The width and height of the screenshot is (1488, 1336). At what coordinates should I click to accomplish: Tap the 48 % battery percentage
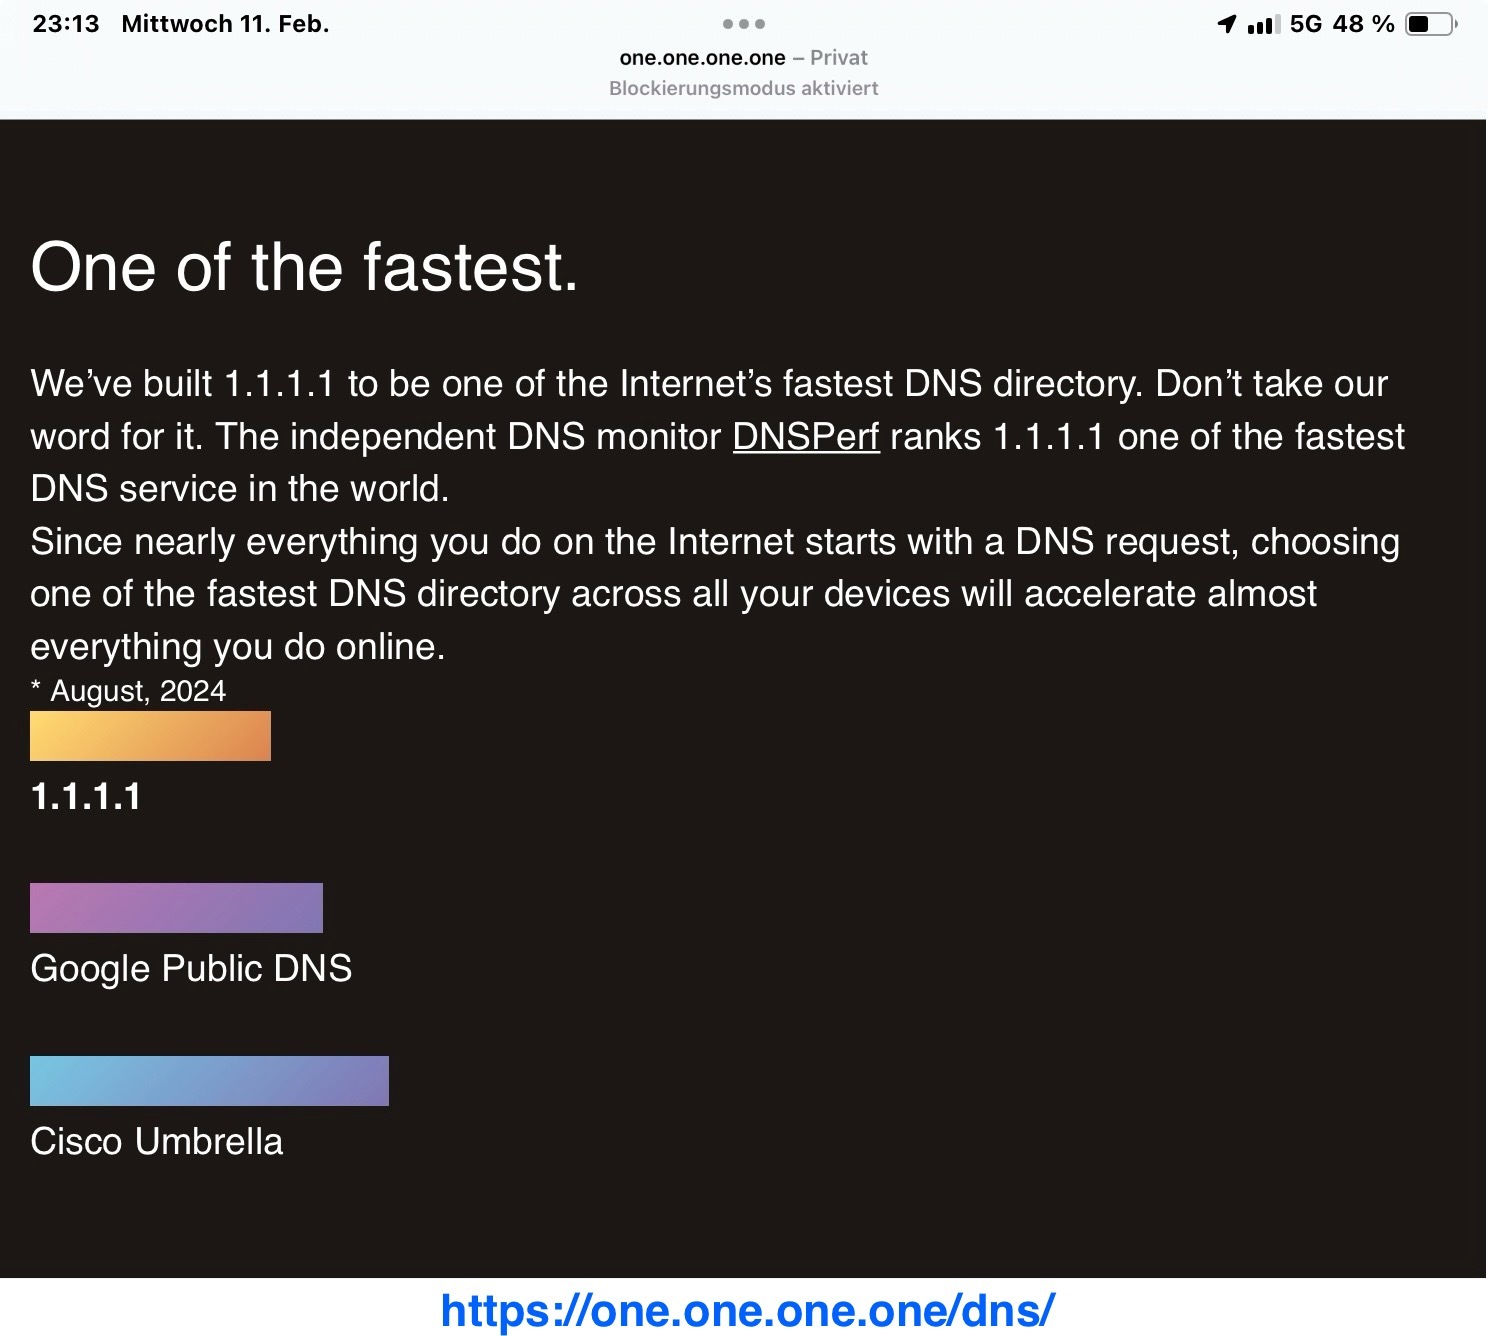(x=1363, y=25)
